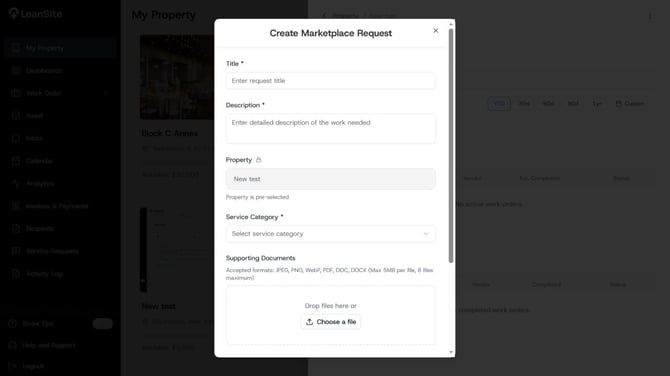Click the LeanSite logo in the sidebar
This screenshot has width=670, height=376.
[x=35, y=14]
